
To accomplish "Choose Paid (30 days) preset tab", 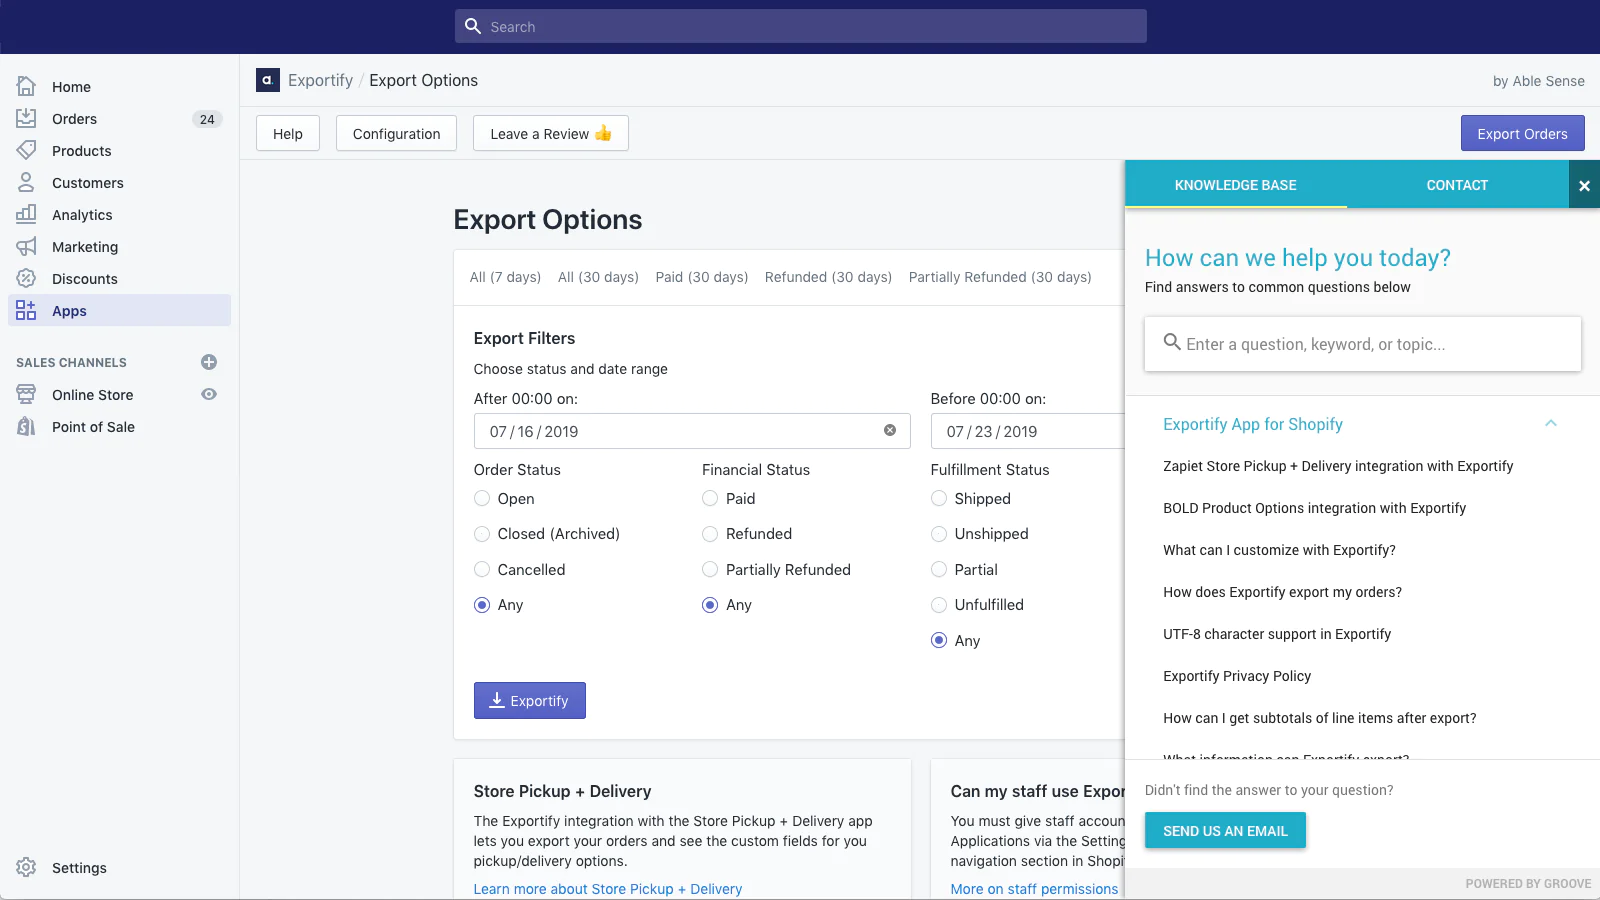I will tap(702, 277).
